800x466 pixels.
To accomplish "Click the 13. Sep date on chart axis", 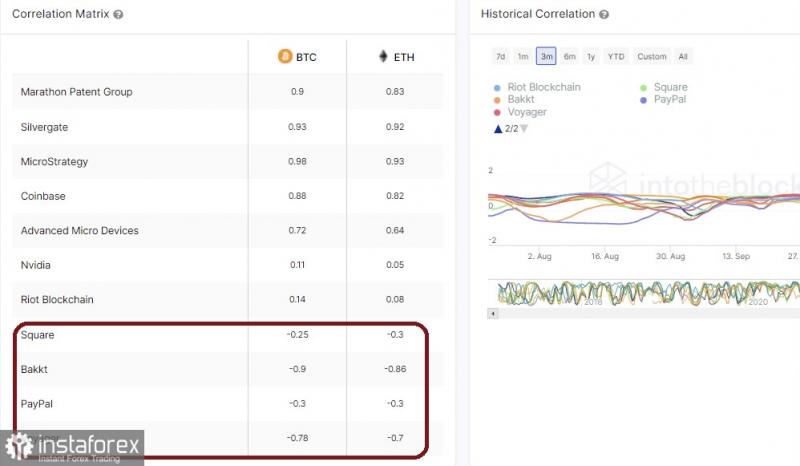I will pyautogui.click(x=736, y=256).
